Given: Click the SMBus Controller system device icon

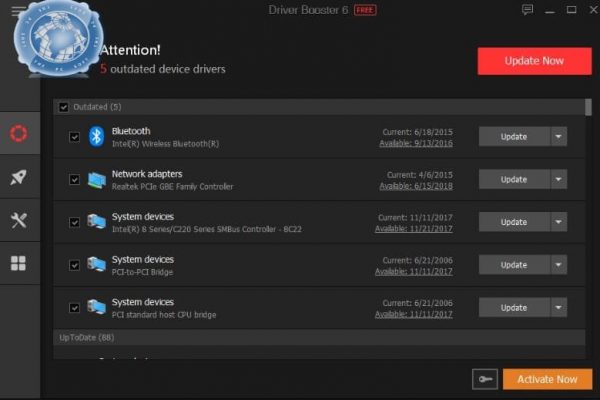Looking at the screenshot, I should pos(96,222).
